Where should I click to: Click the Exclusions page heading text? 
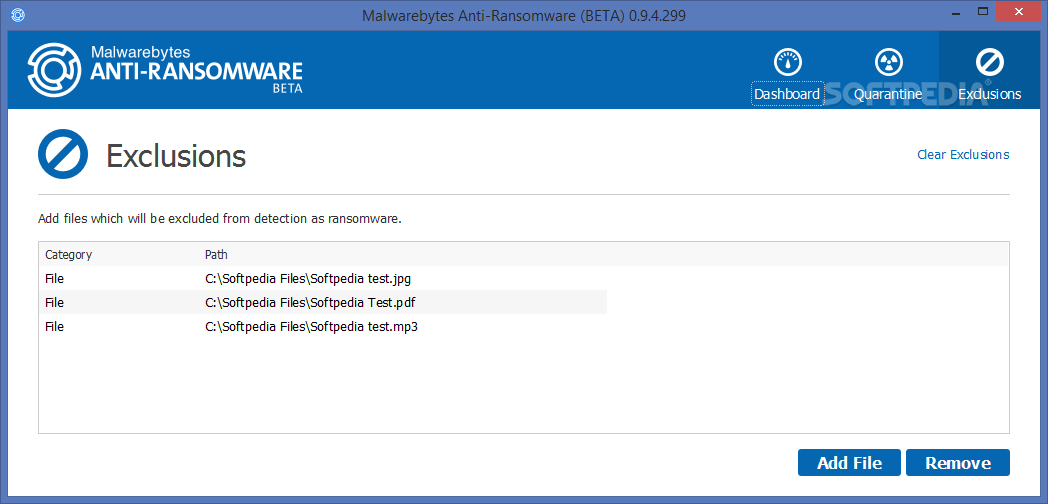coord(176,155)
